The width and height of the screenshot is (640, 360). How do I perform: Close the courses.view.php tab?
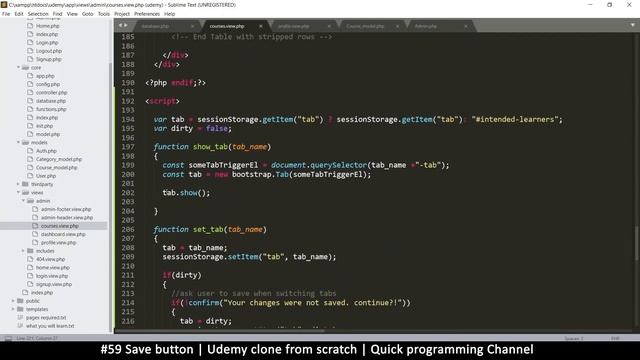261,26
